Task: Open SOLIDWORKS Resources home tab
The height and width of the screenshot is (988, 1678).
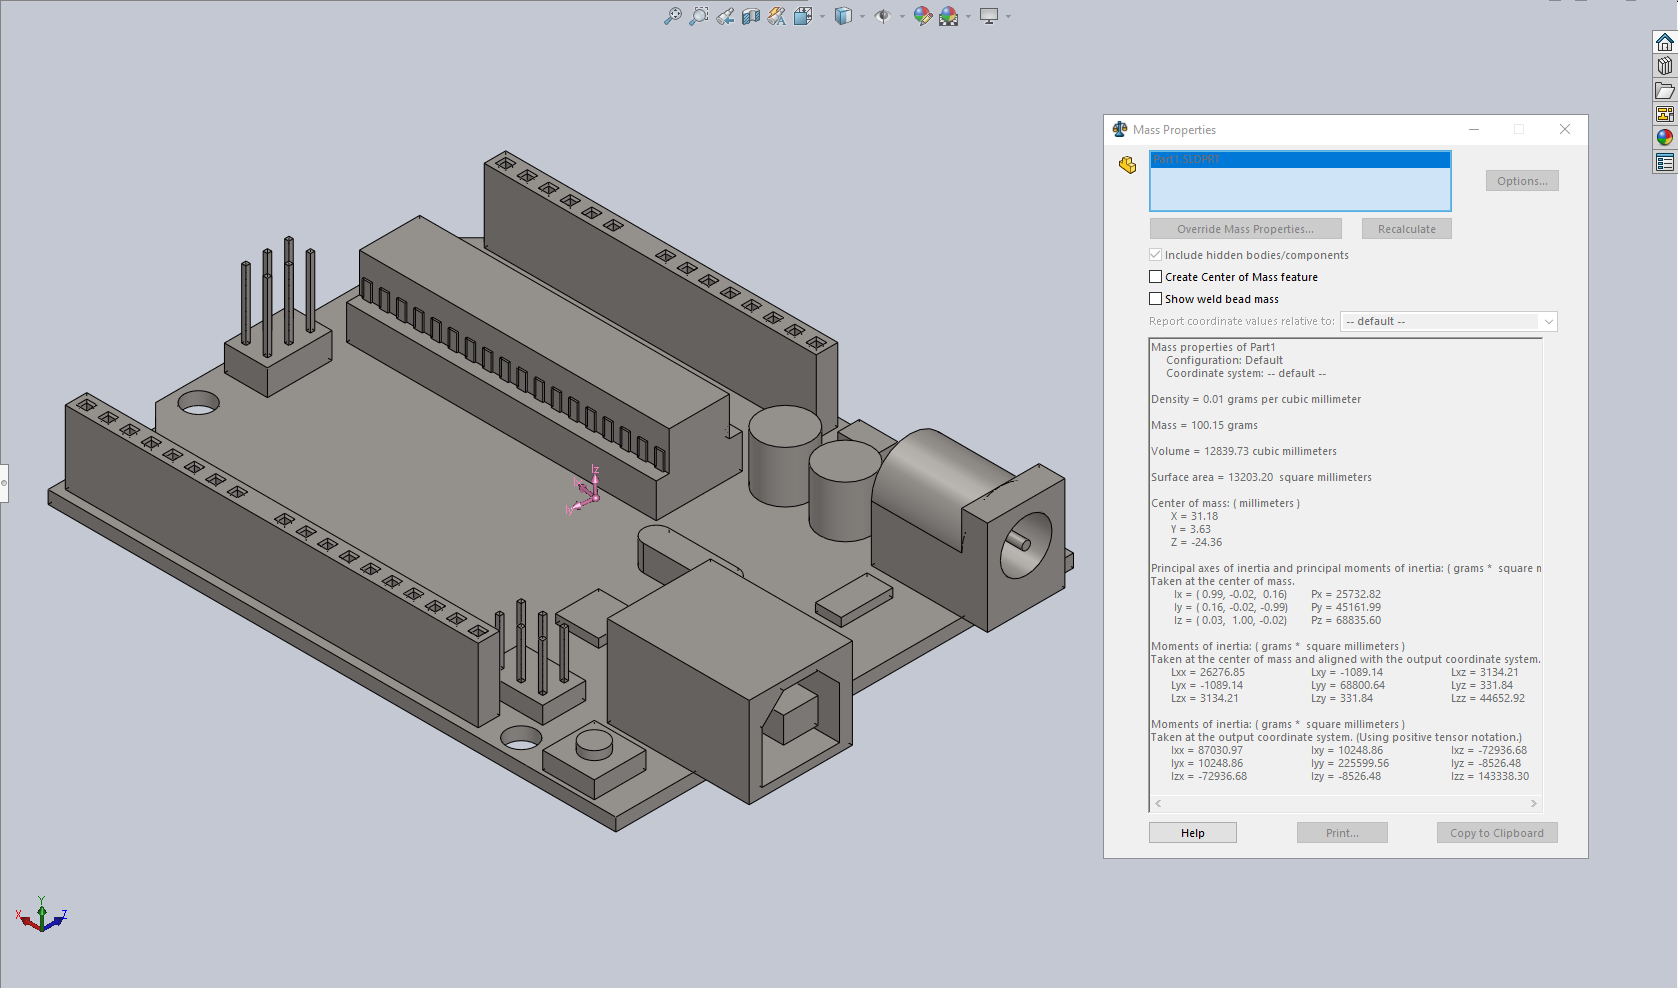Action: pyautogui.click(x=1665, y=42)
